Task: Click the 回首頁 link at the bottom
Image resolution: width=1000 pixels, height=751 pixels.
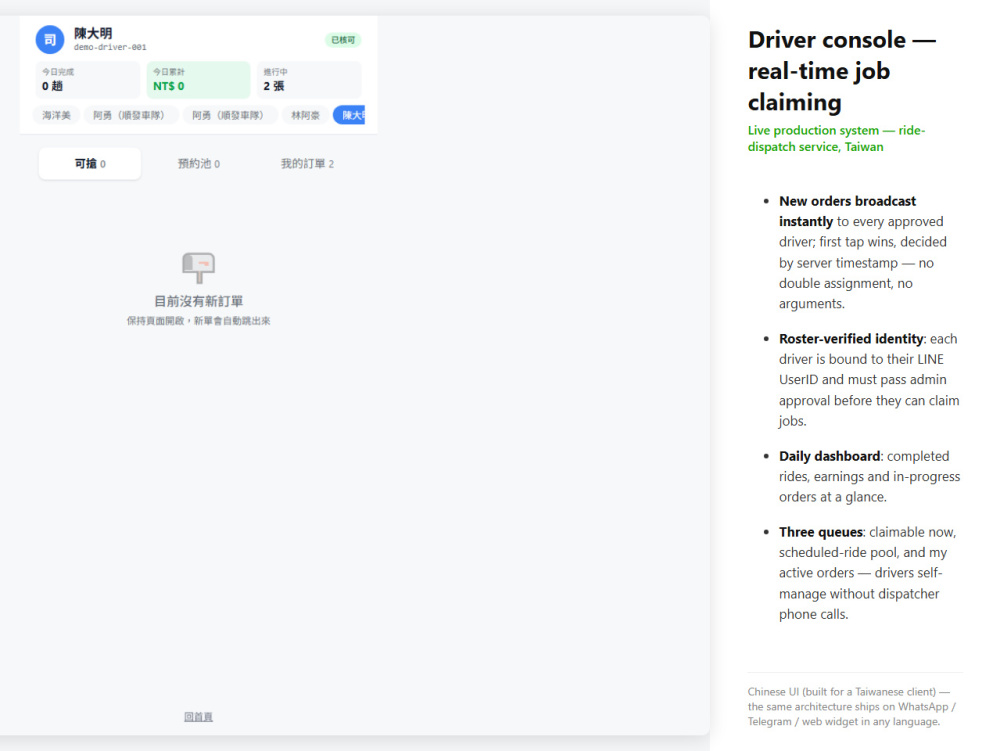Action: (198, 717)
